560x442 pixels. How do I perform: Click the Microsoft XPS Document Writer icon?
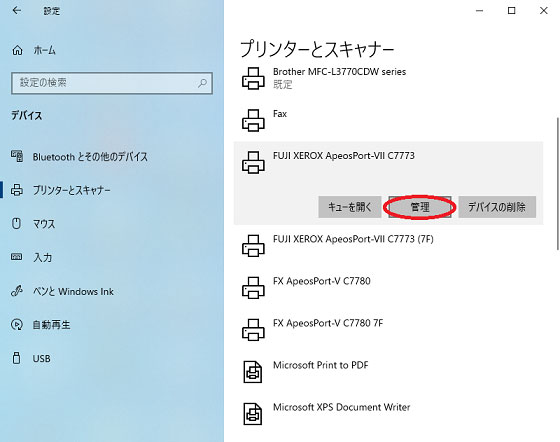pos(253,414)
